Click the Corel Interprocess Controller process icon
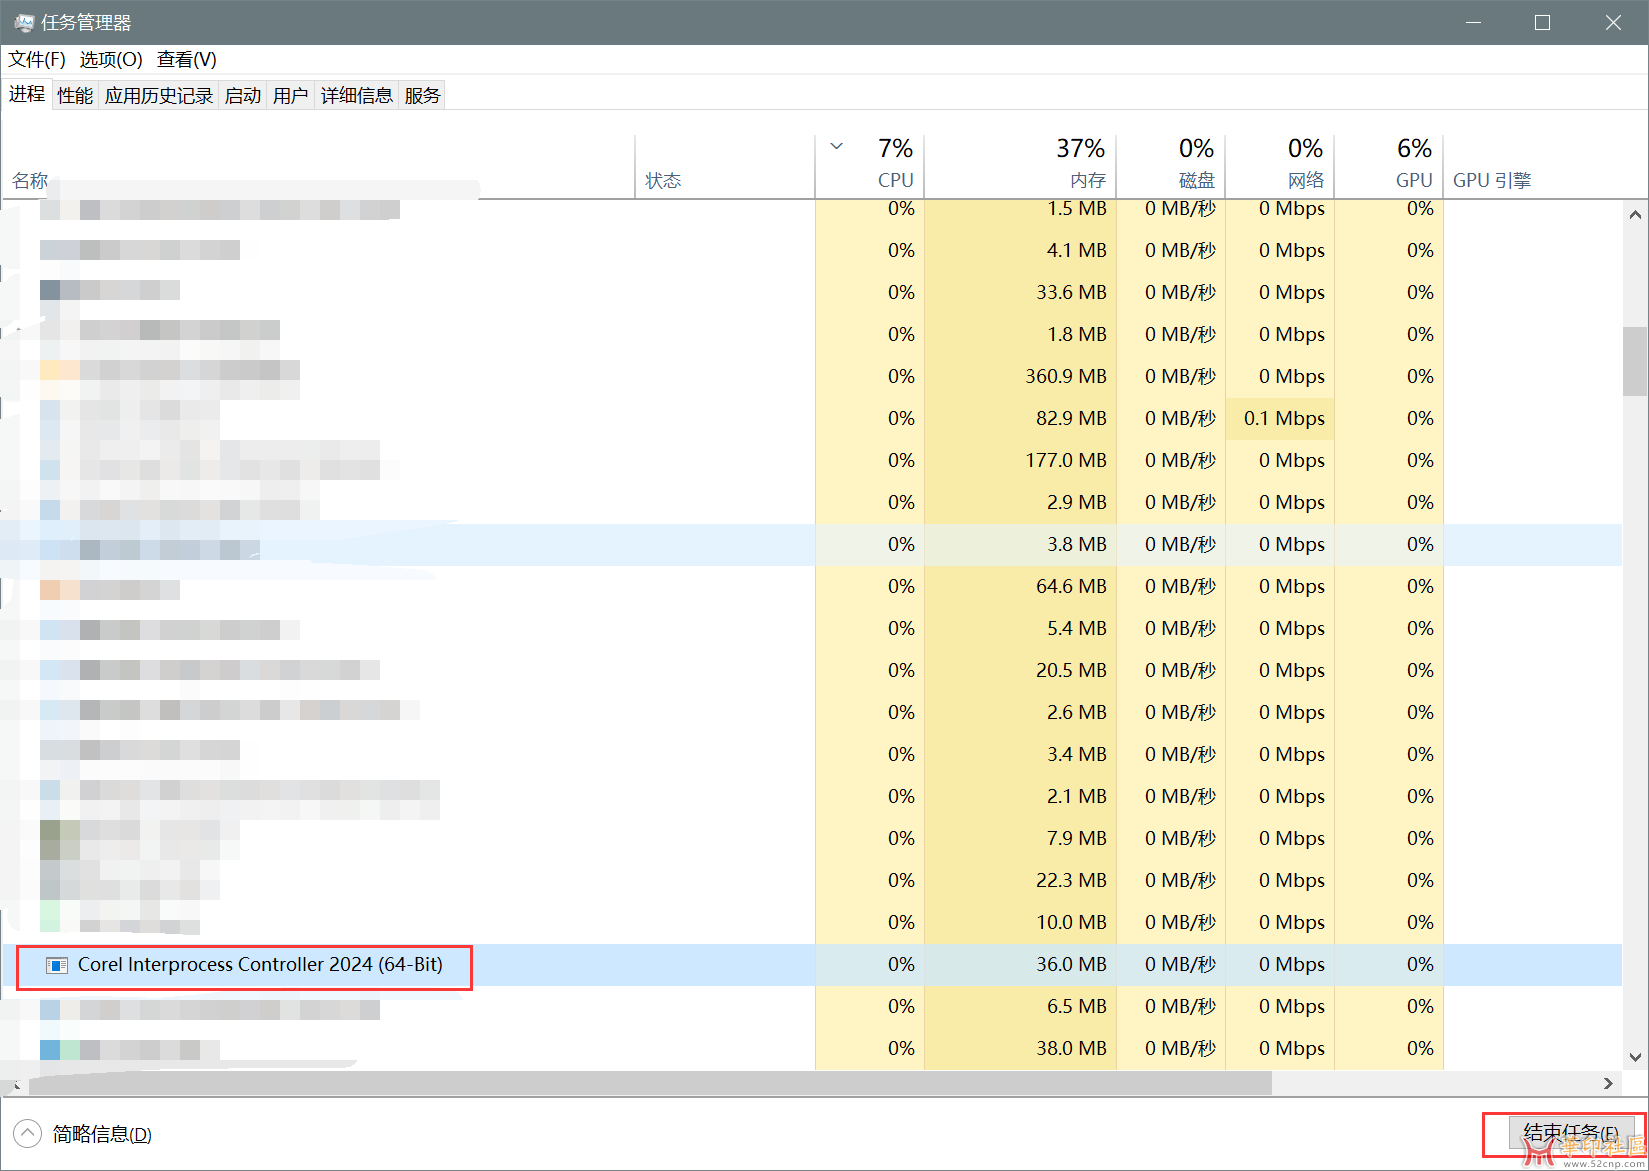 (57, 965)
